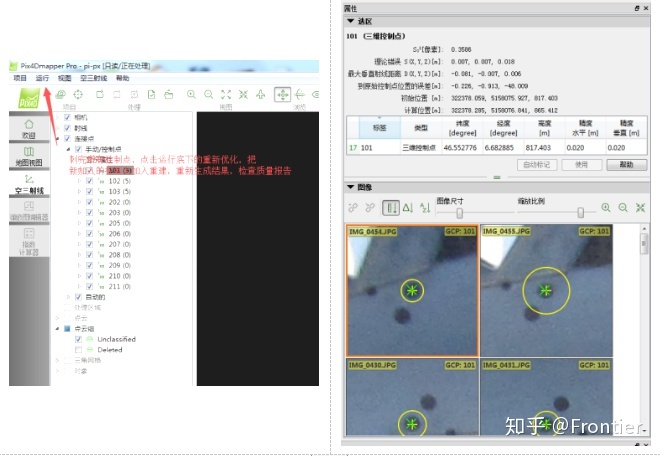Click the 使用 apply button
The height and width of the screenshot is (456, 660).
[581, 165]
